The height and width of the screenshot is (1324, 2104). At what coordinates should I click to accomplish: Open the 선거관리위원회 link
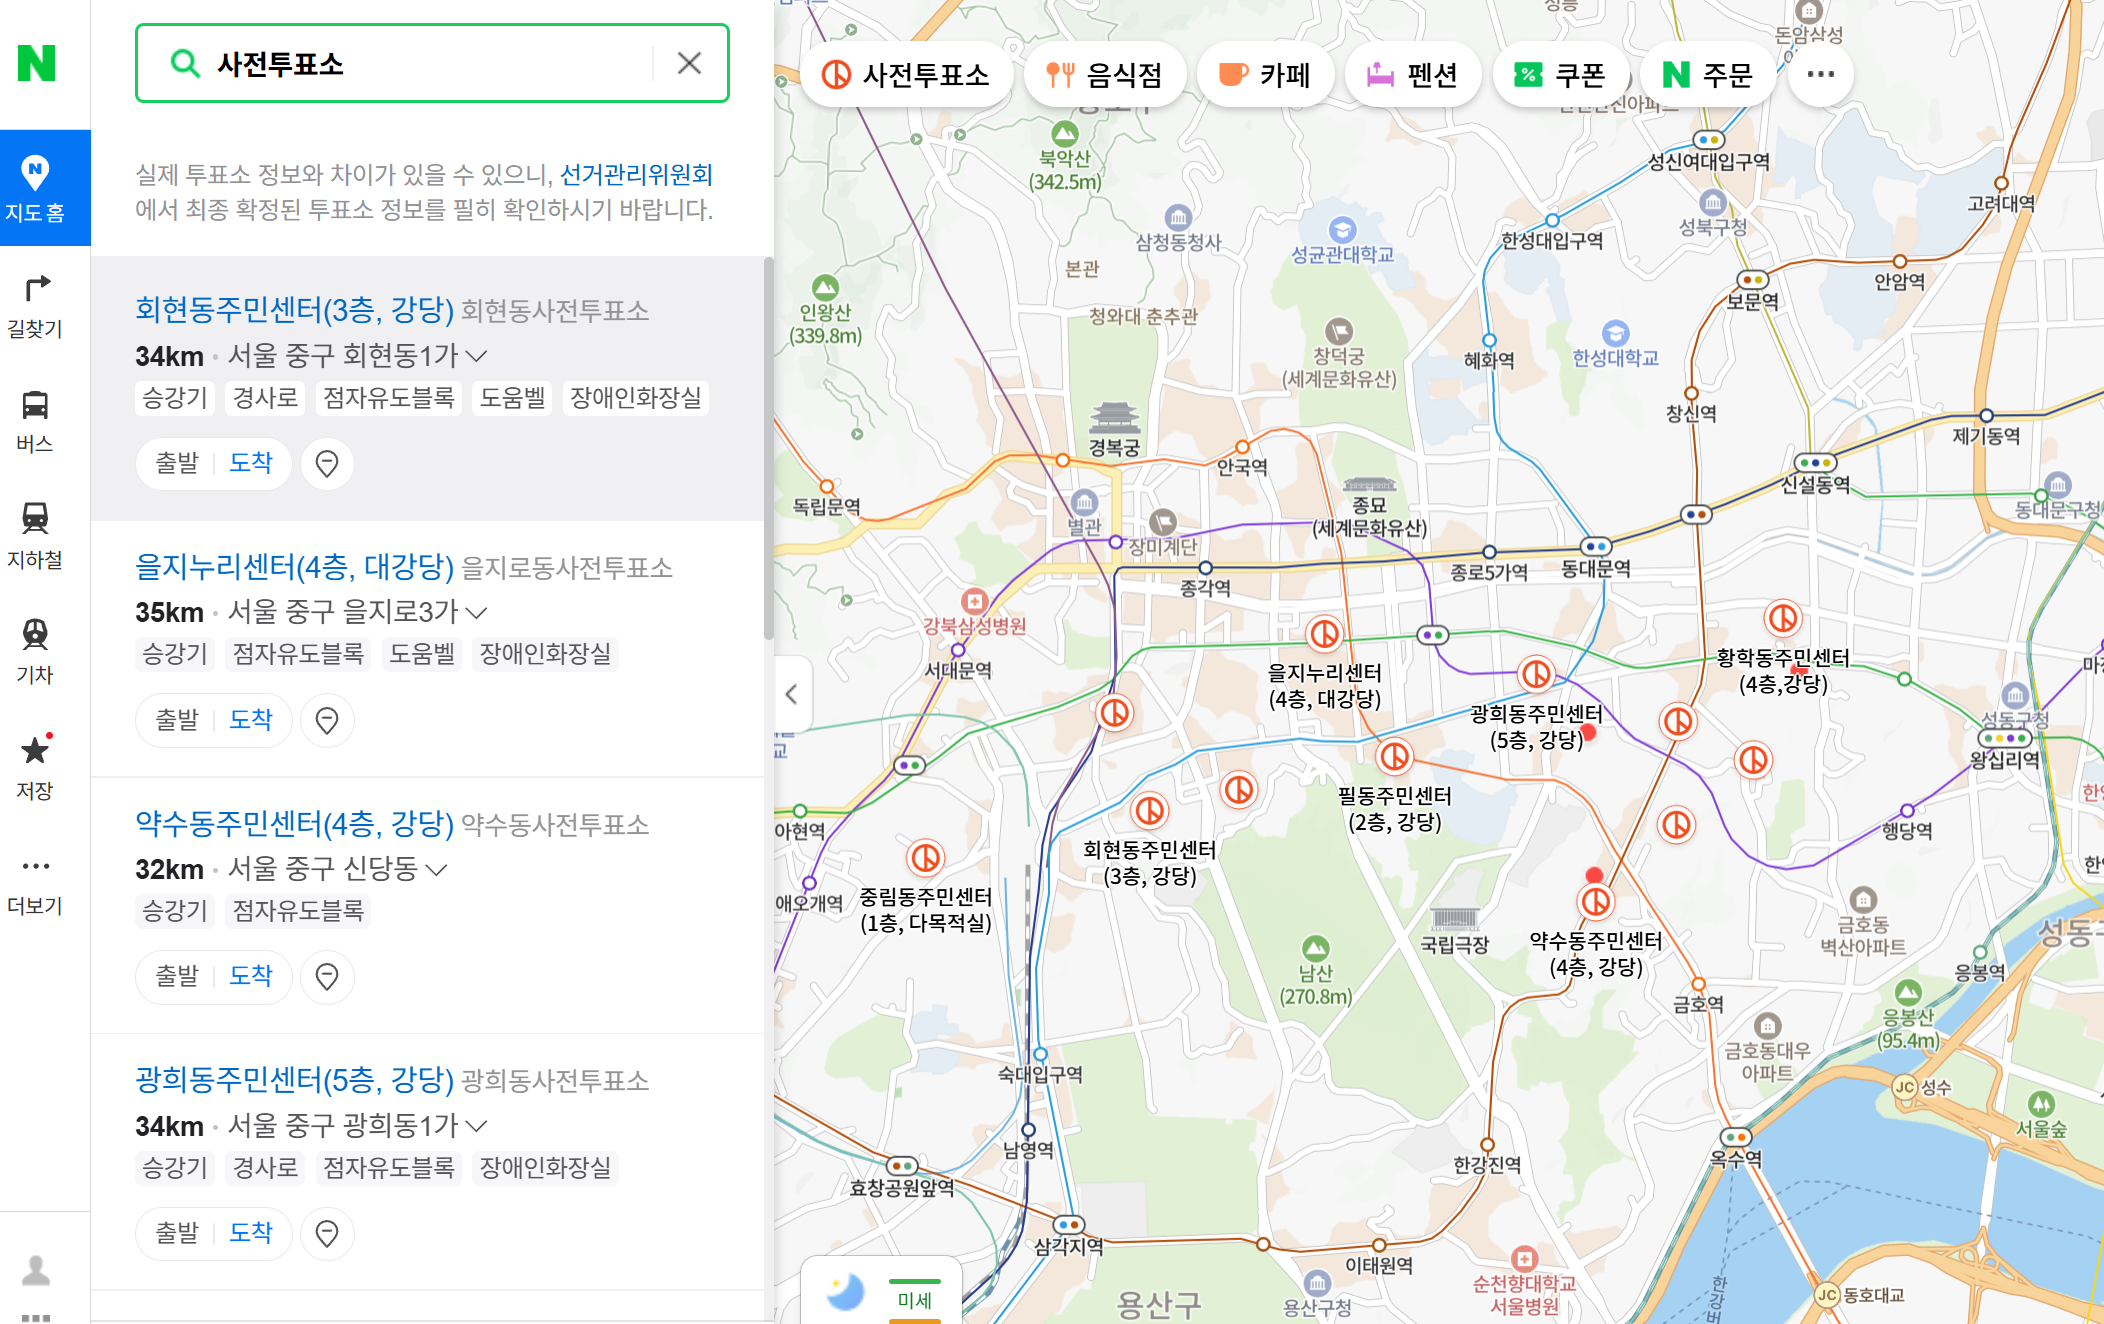[638, 173]
